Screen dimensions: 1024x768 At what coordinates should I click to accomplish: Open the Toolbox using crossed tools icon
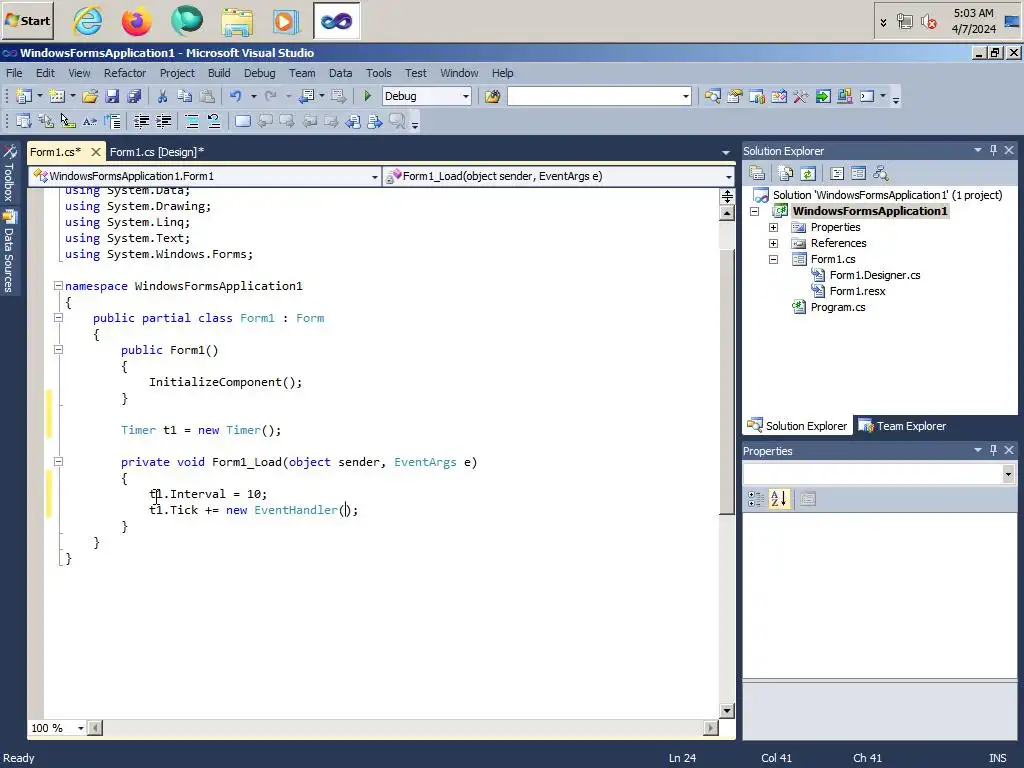(x=801, y=97)
